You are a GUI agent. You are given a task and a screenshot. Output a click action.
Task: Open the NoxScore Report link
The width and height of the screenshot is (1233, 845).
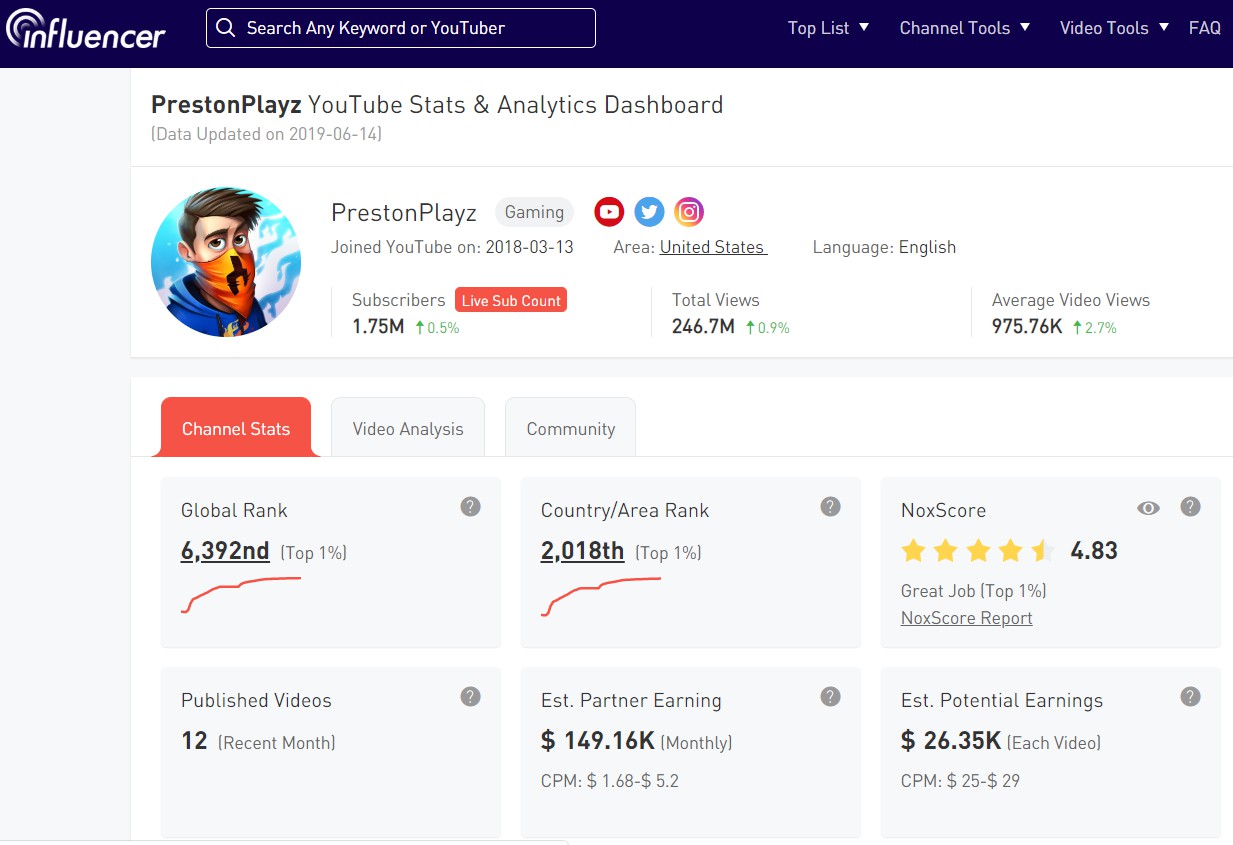967,618
